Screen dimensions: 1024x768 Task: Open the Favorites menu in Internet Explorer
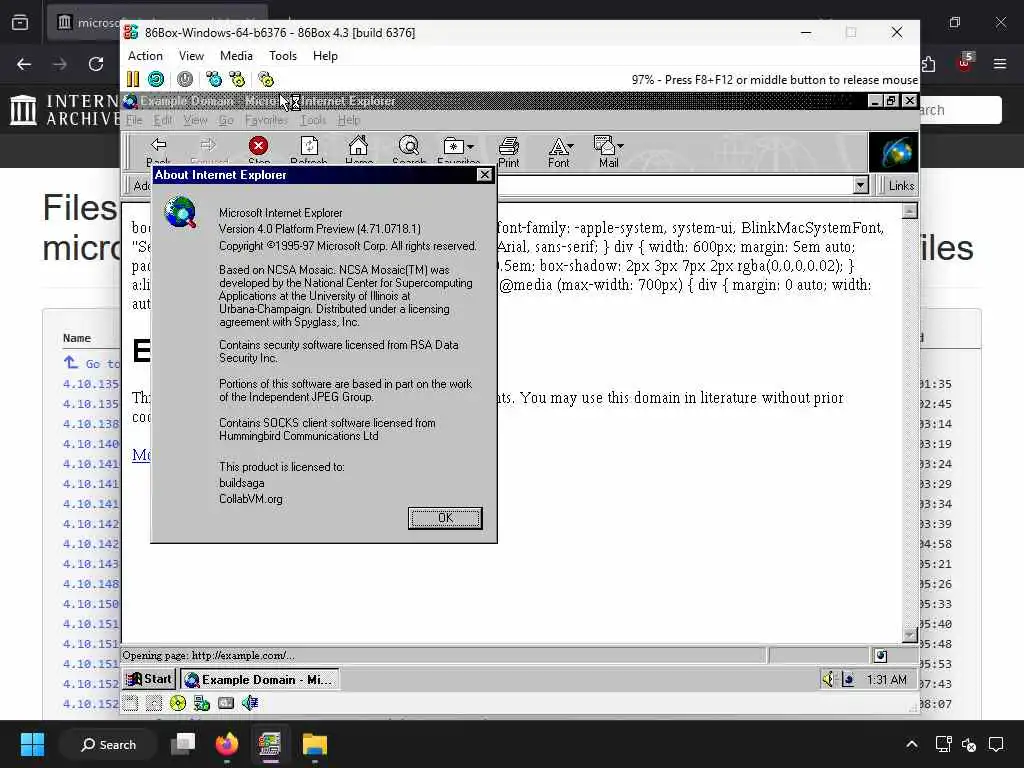coord(266,120)
